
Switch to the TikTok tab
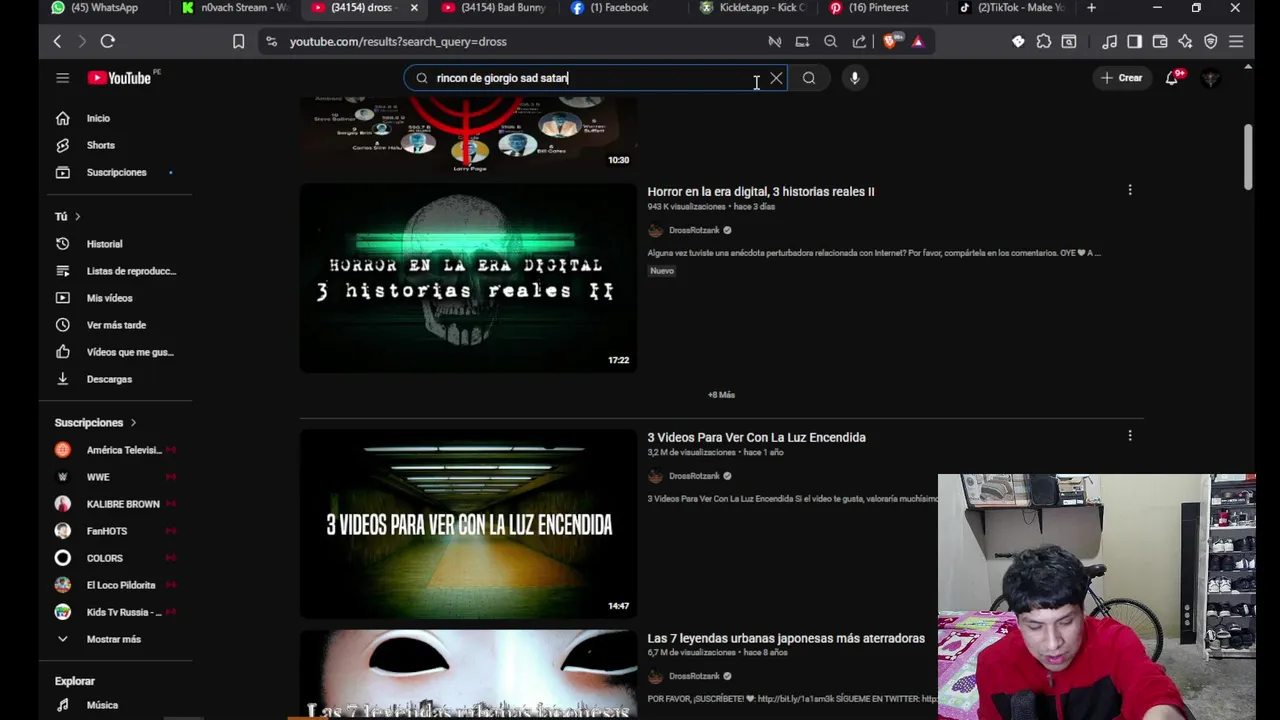pos(1013,8)
